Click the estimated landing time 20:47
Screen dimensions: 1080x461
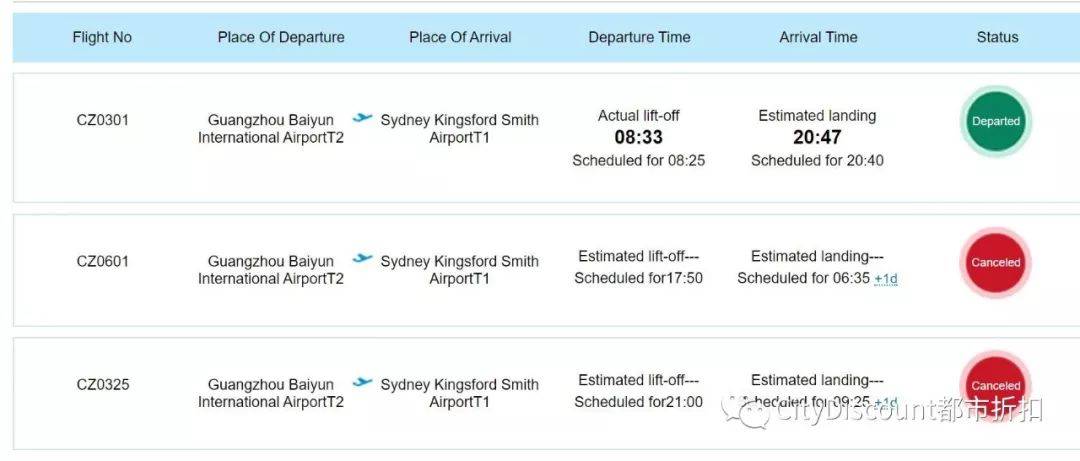pos(817,137)
